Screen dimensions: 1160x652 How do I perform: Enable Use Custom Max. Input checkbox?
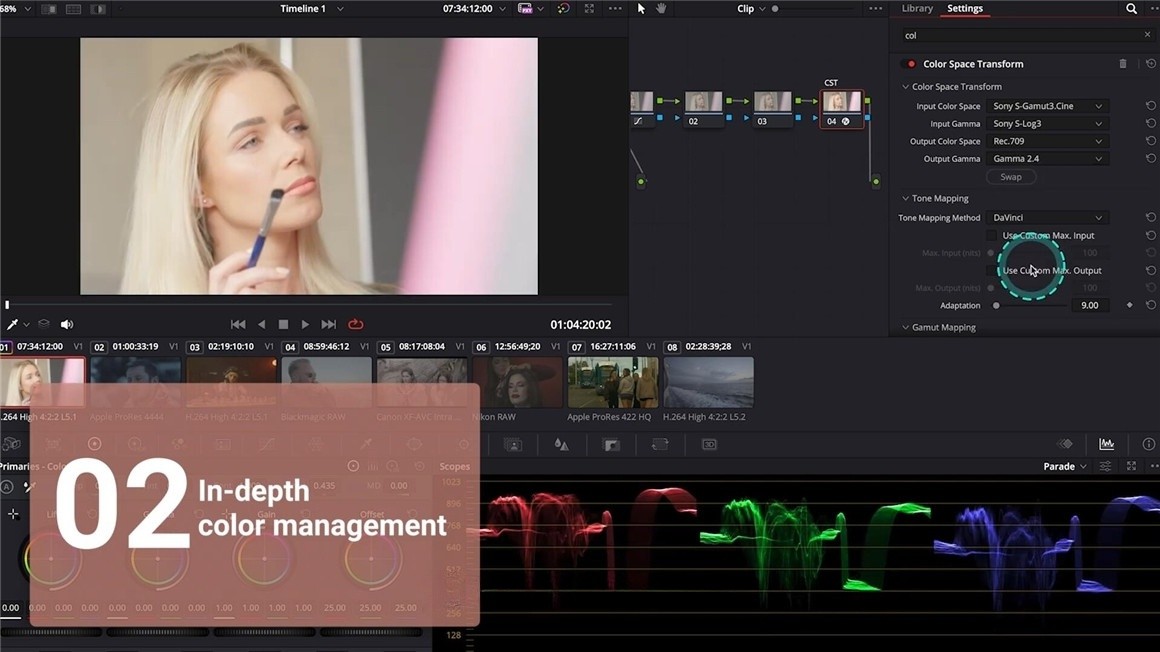pos(991,236)
